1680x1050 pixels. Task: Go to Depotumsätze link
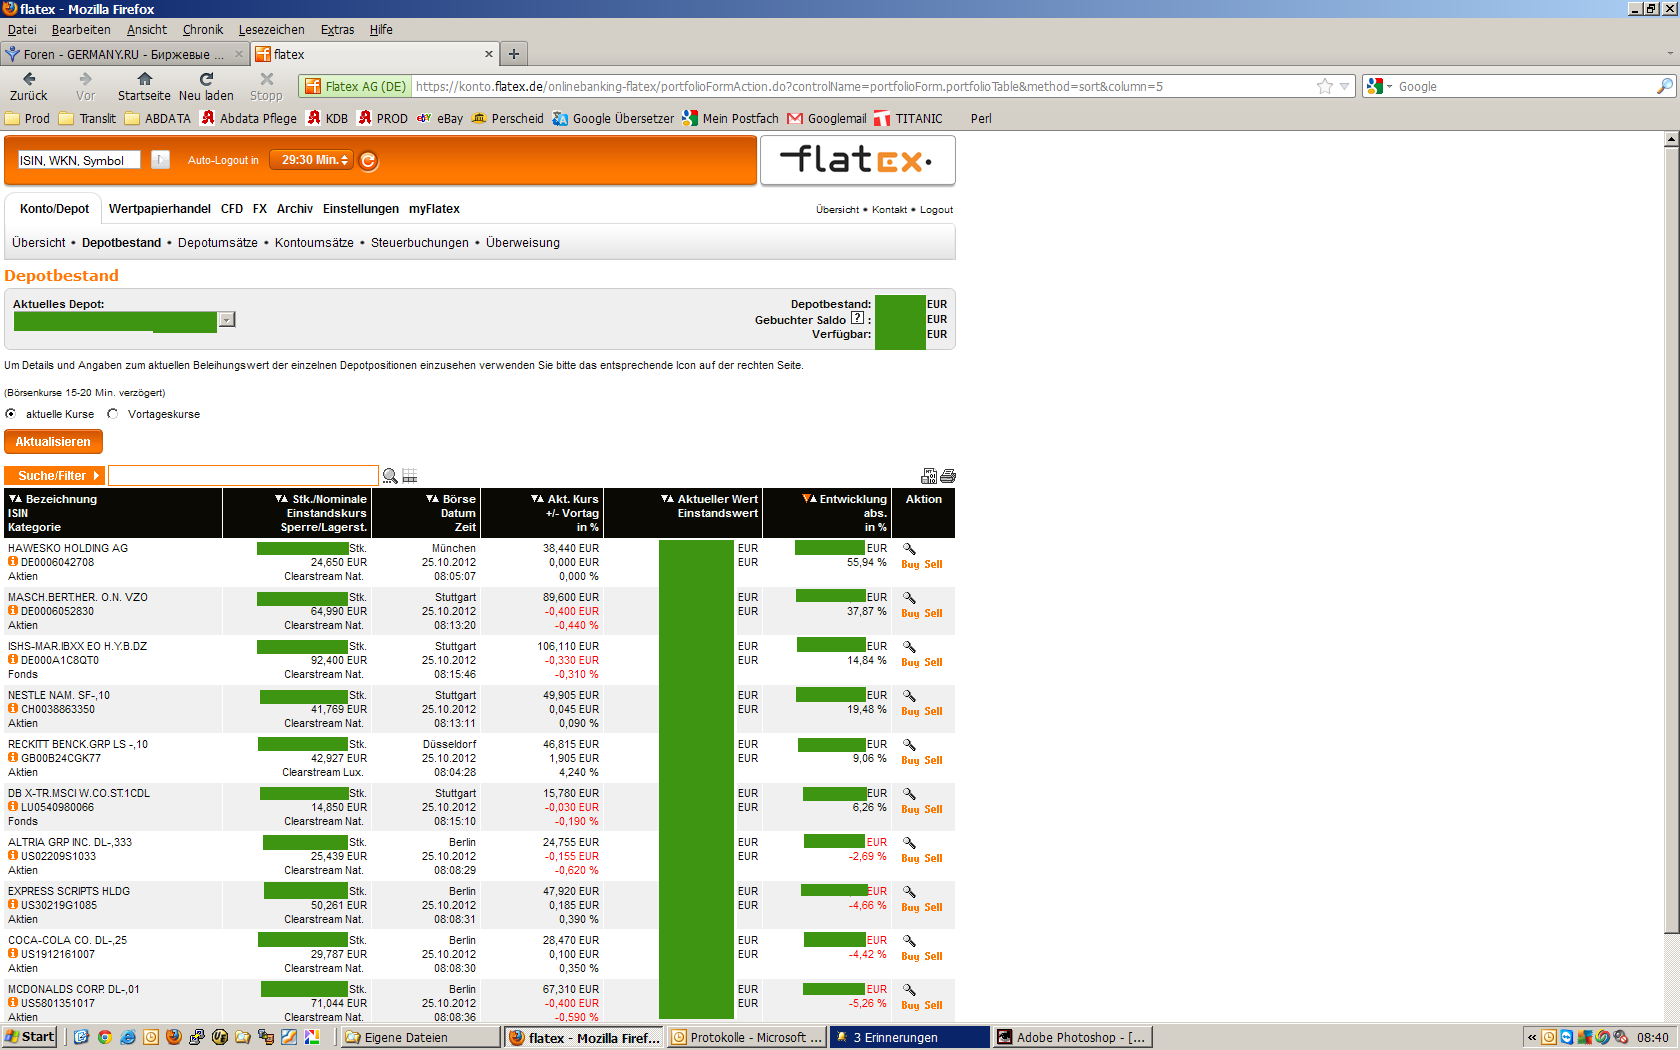point(218,243)
